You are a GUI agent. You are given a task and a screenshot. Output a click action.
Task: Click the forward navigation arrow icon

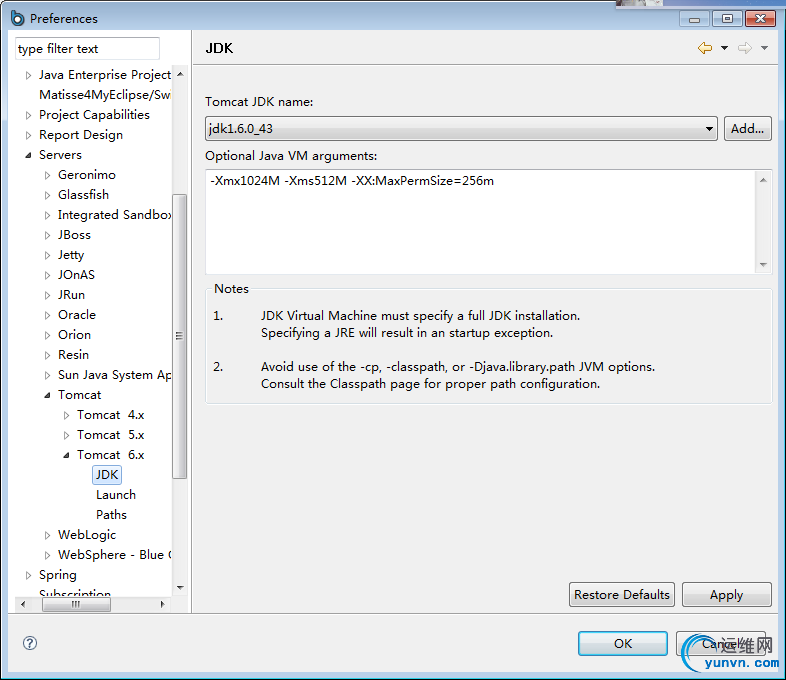[x=745, y=48]
